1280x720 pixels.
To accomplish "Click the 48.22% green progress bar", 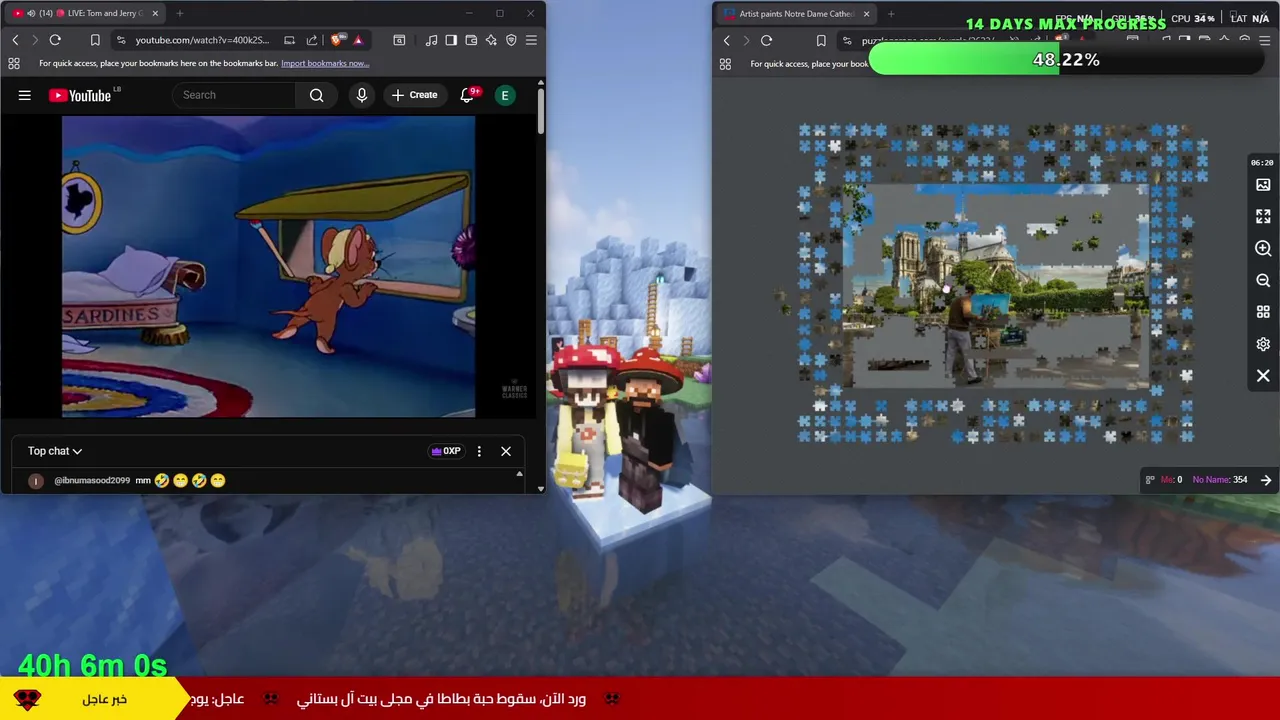I will coord(1066,60).
